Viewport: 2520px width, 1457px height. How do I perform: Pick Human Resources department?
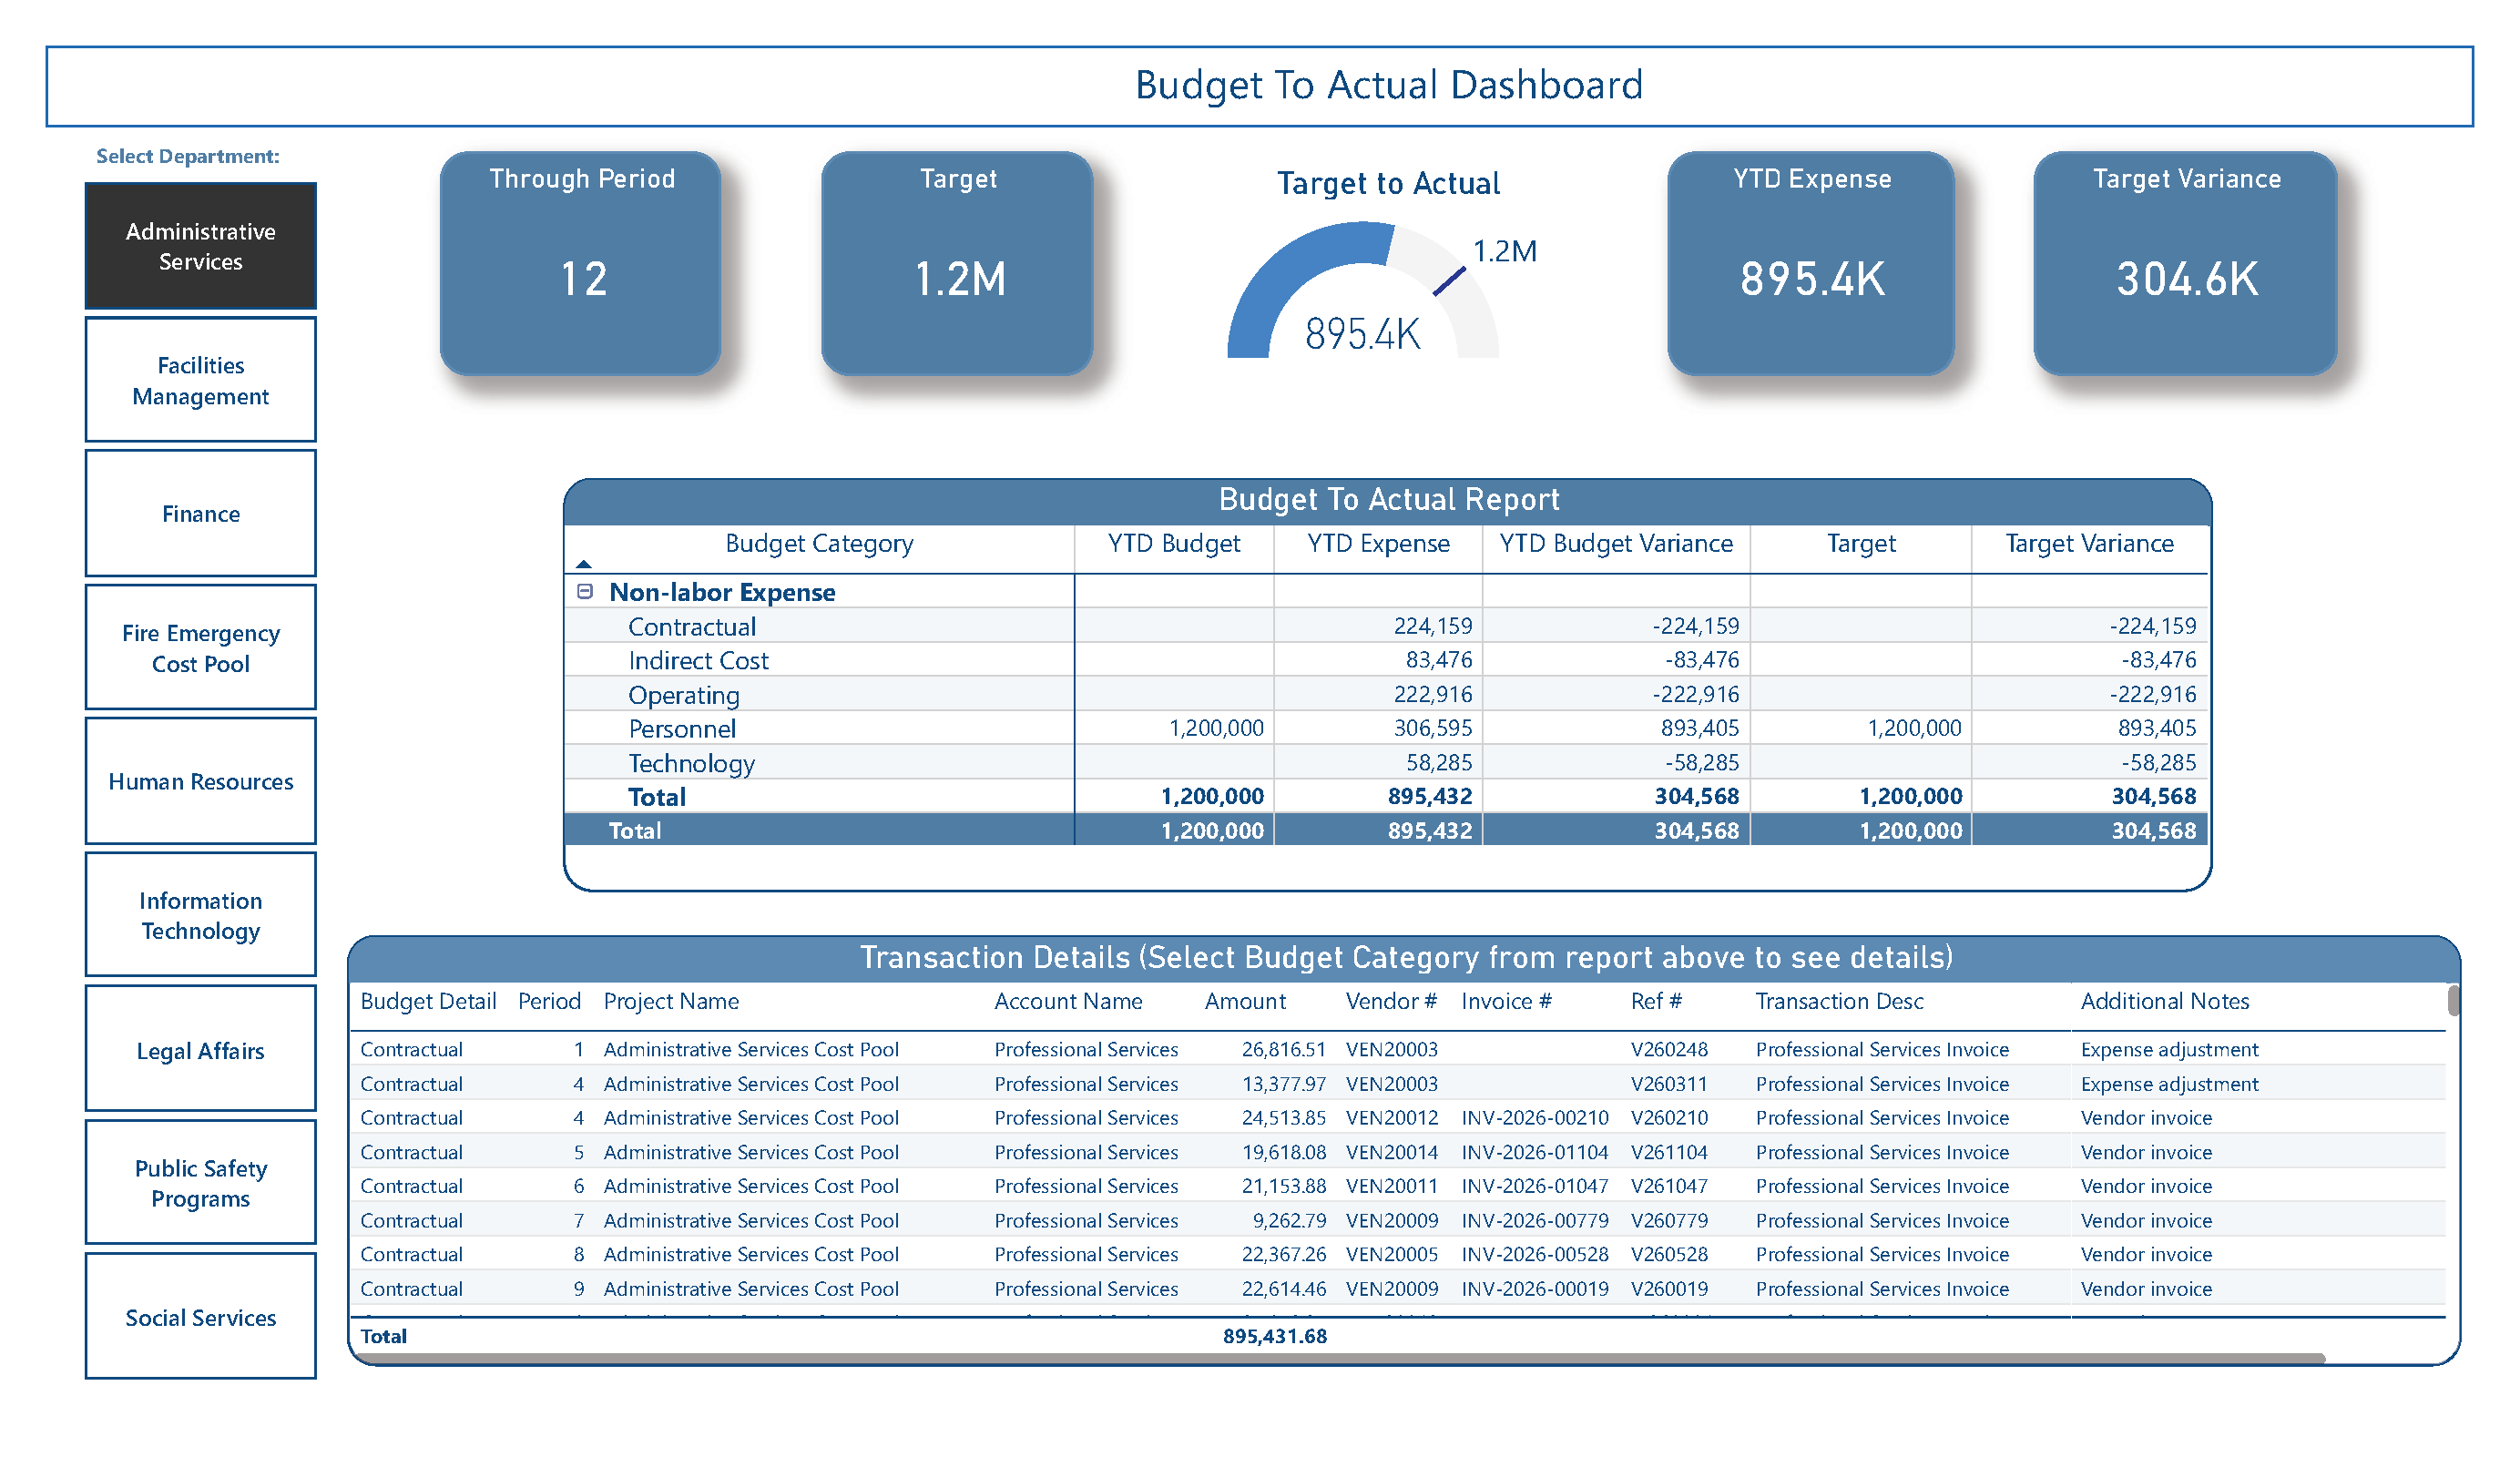tap(200, 780)
